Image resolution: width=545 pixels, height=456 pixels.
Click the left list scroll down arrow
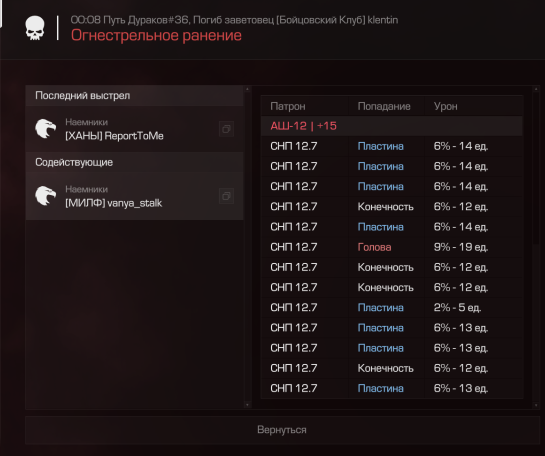coord(247,405)
